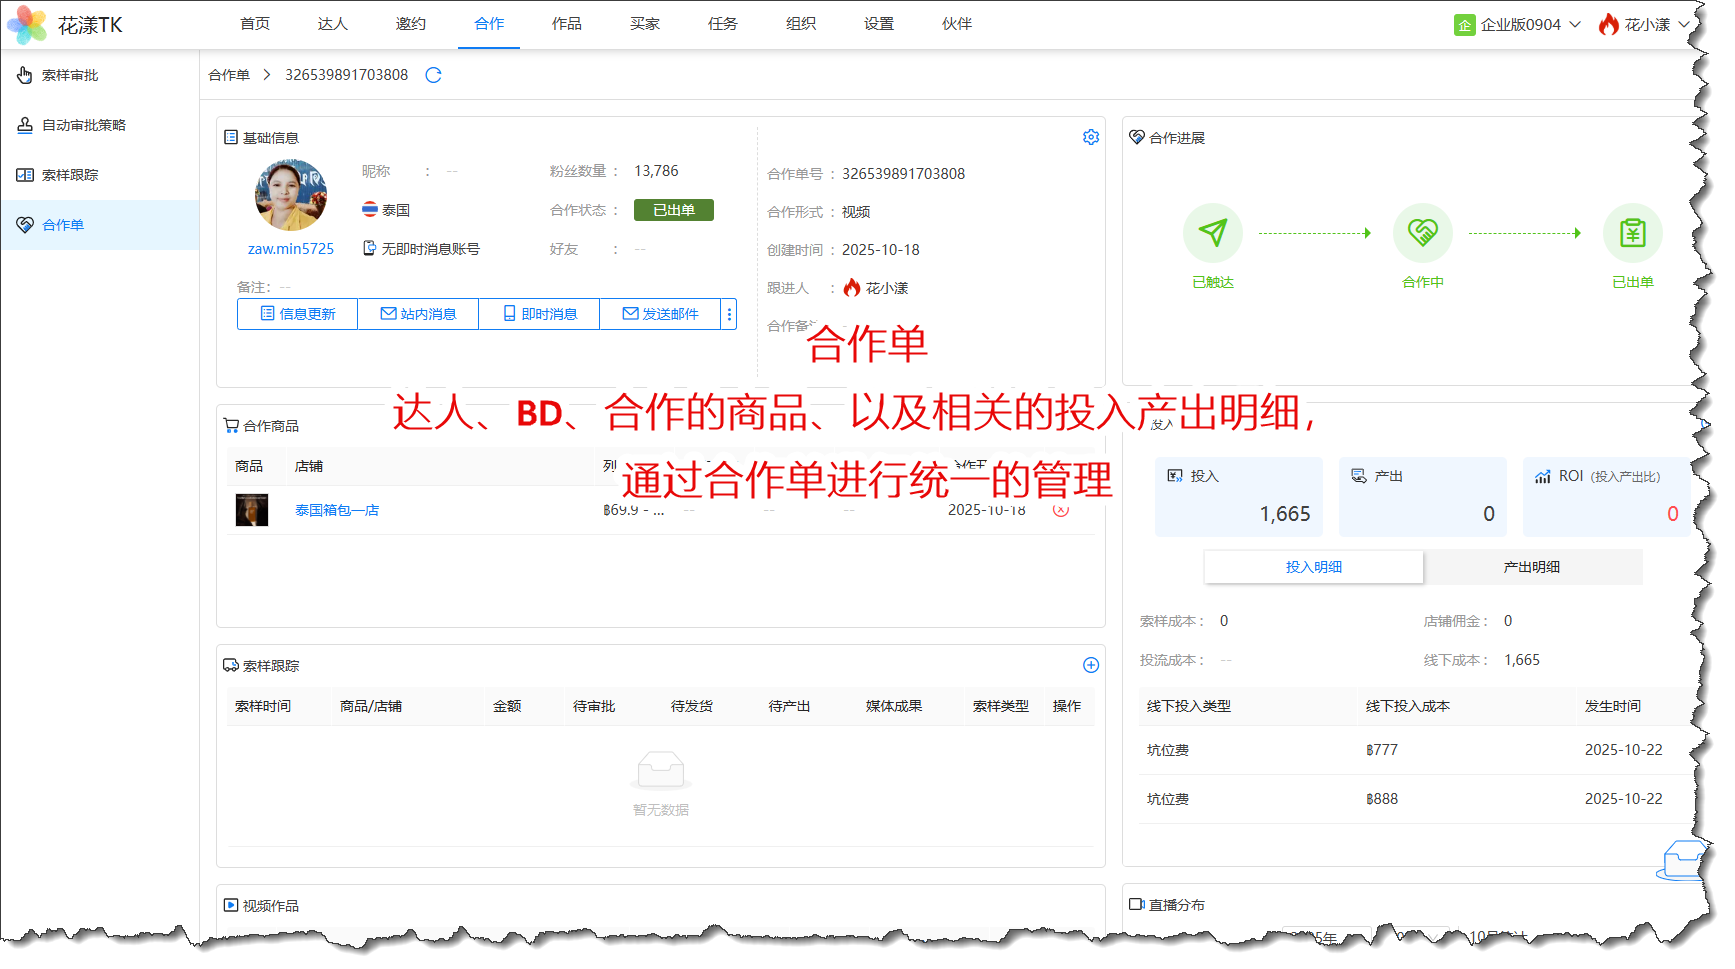Click the 合作中 handshake stage icon

[x=1422, y=233]
